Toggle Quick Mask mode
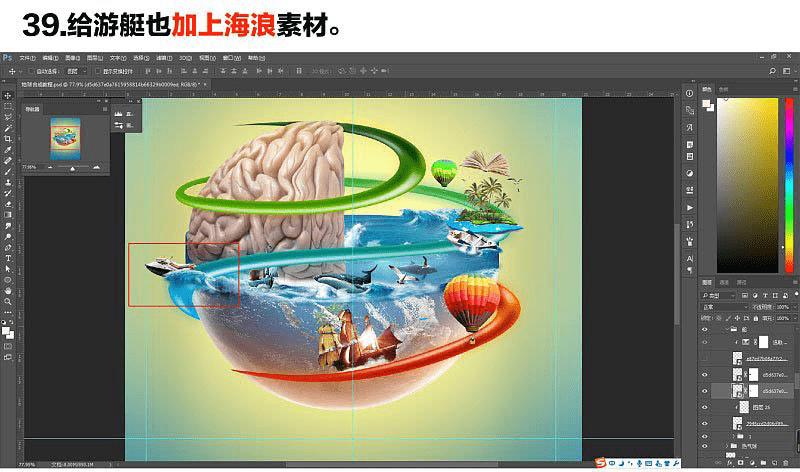Viewport: 800px width, 472px height. (8, 346)
